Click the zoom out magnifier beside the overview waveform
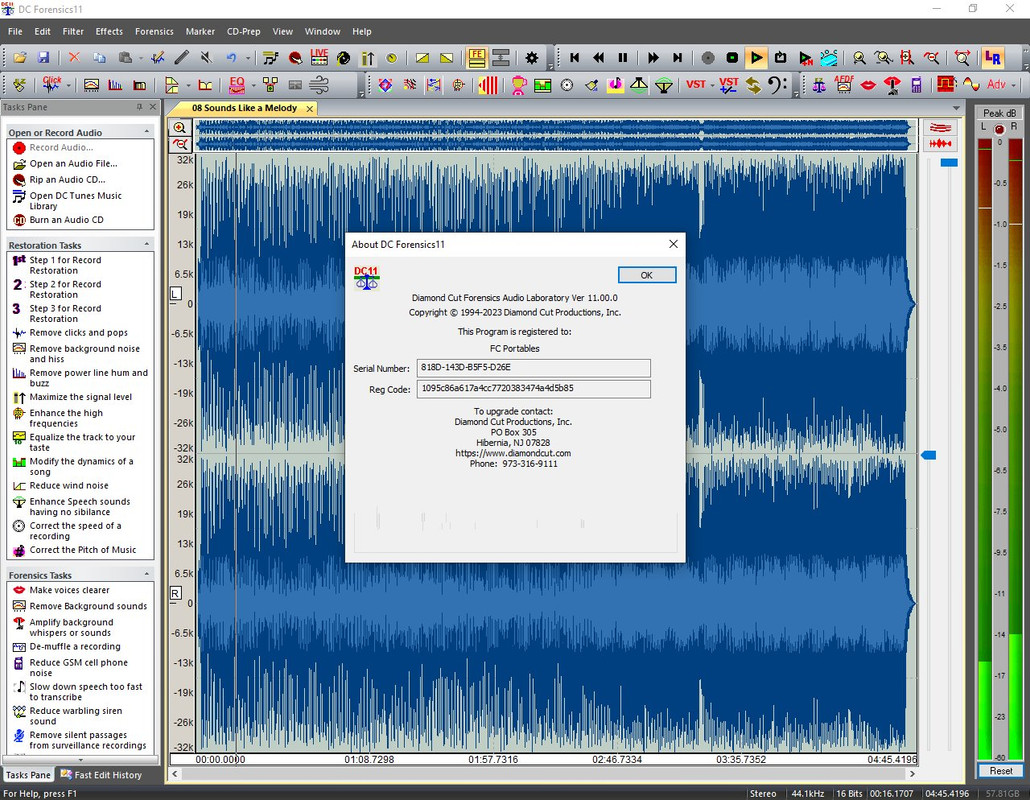 179,144
